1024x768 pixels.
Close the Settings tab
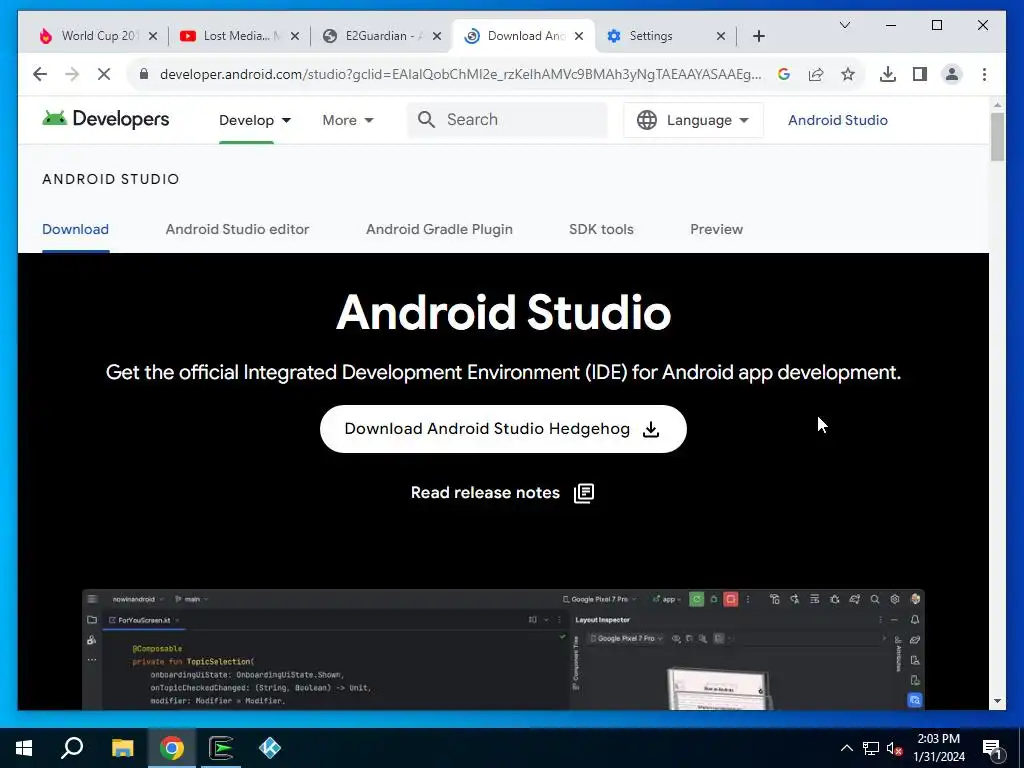721,36
